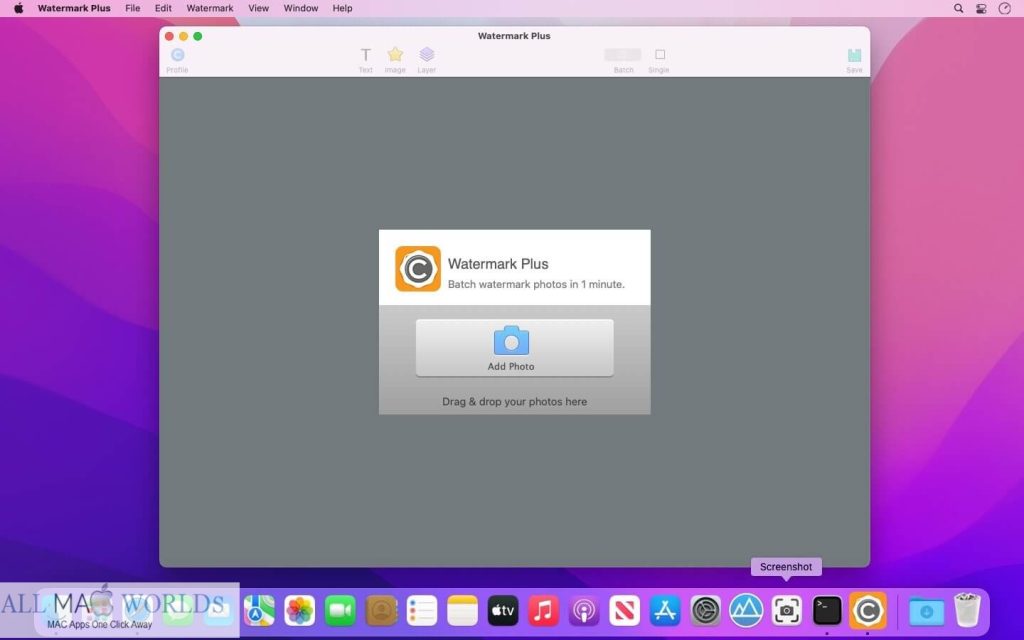1024x640 pixels.
Task: Launch Screenshot app from the Dock
Action: click(787, 611)
